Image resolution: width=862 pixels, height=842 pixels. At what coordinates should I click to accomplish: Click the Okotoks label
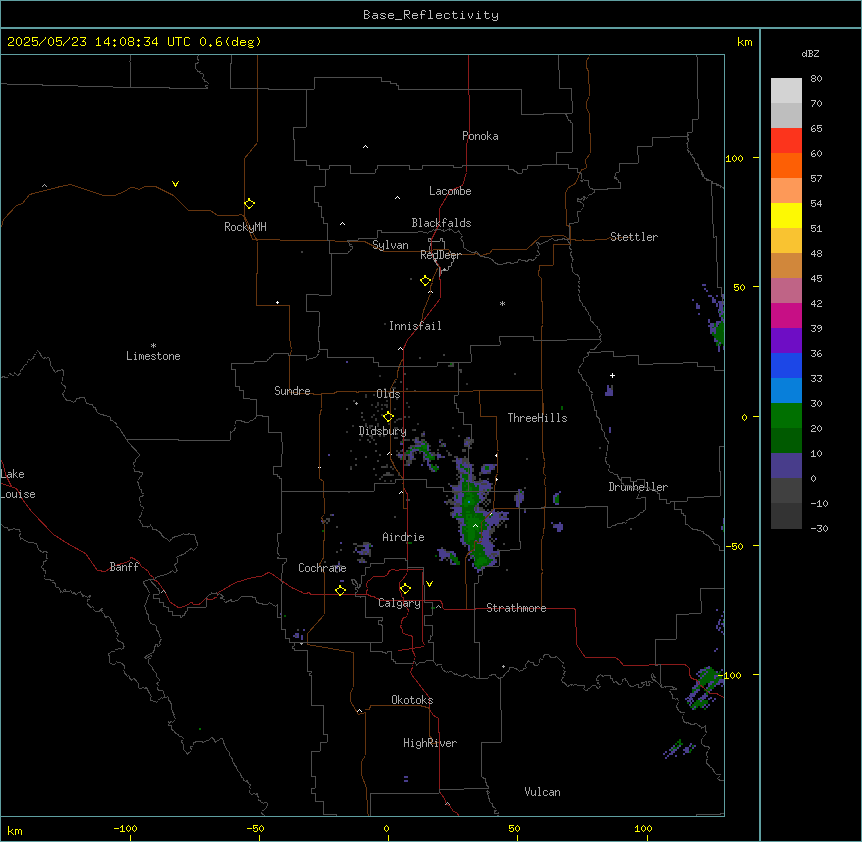[412, 700]
